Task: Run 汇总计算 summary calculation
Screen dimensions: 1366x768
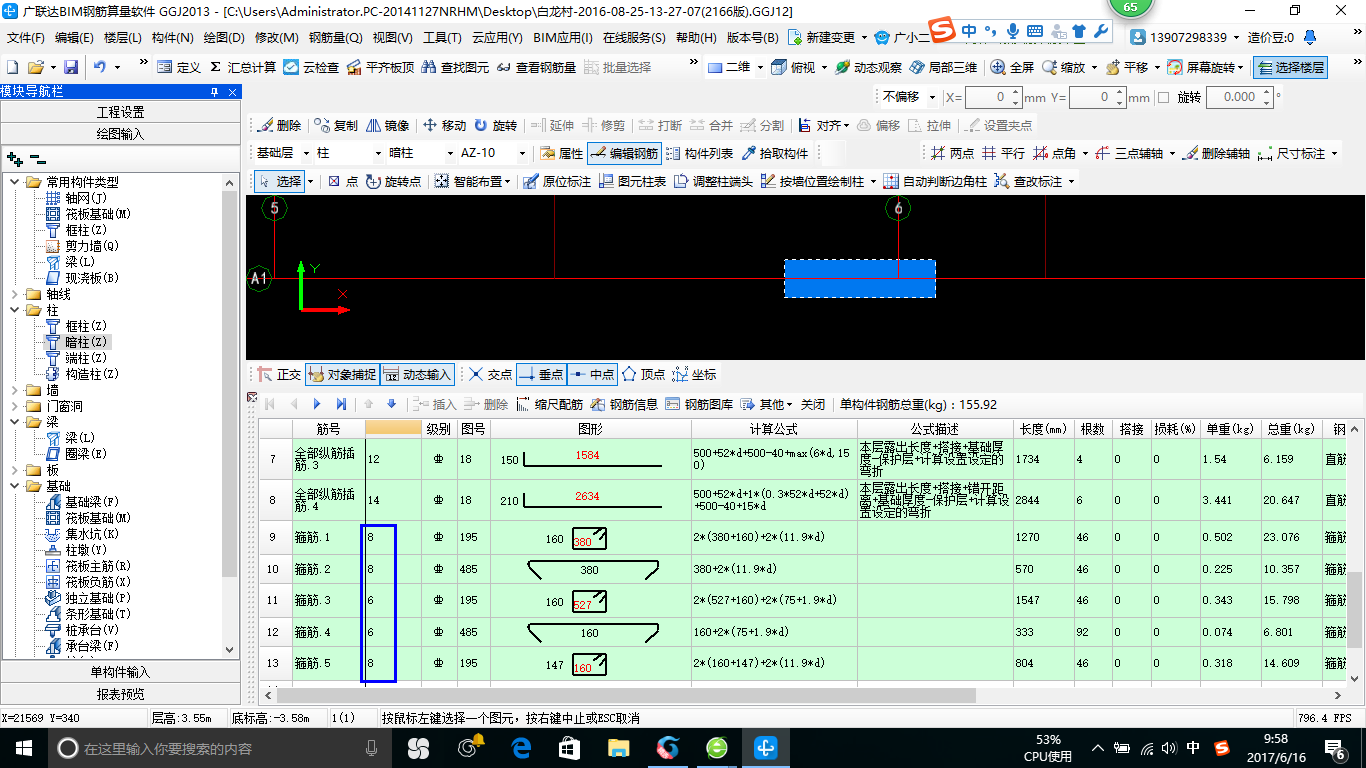Action: pos(242,67)
